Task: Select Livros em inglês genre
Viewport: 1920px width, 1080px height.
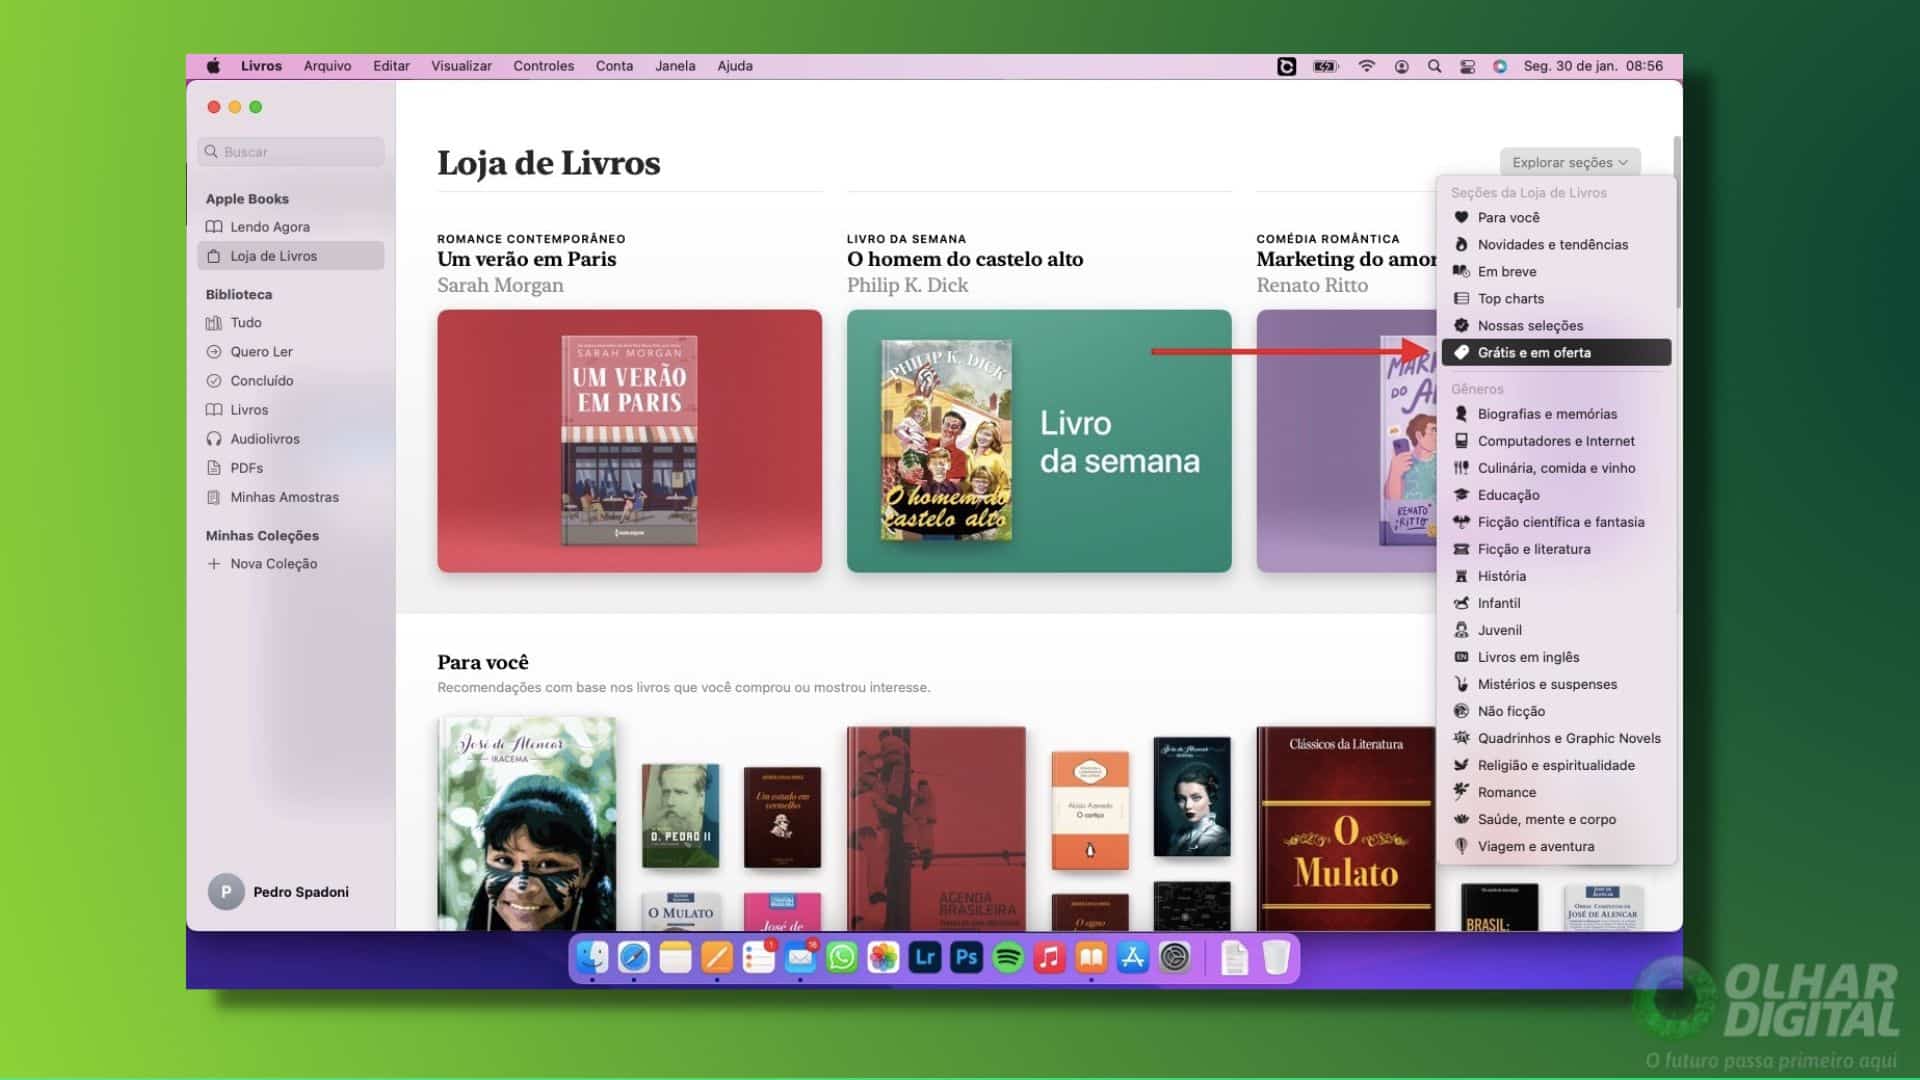Action: 1556,657
